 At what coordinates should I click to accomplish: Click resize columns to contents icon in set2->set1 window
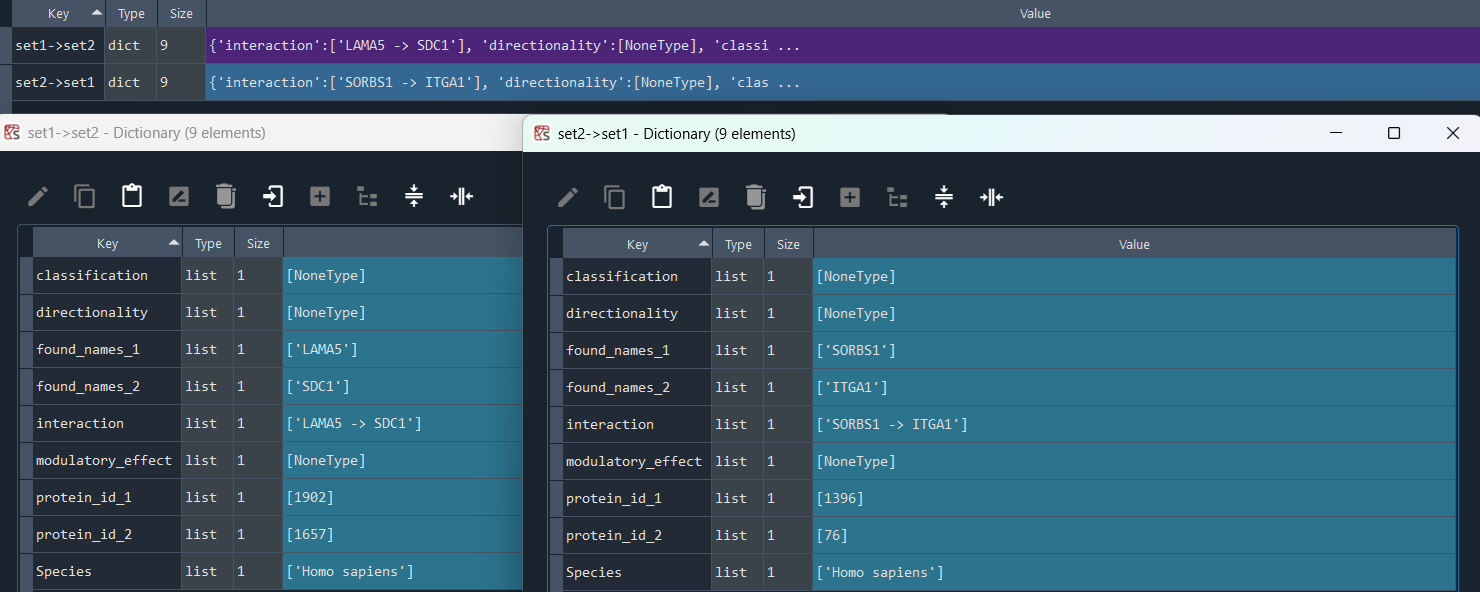pyautogui.click(x=991, y=197)
